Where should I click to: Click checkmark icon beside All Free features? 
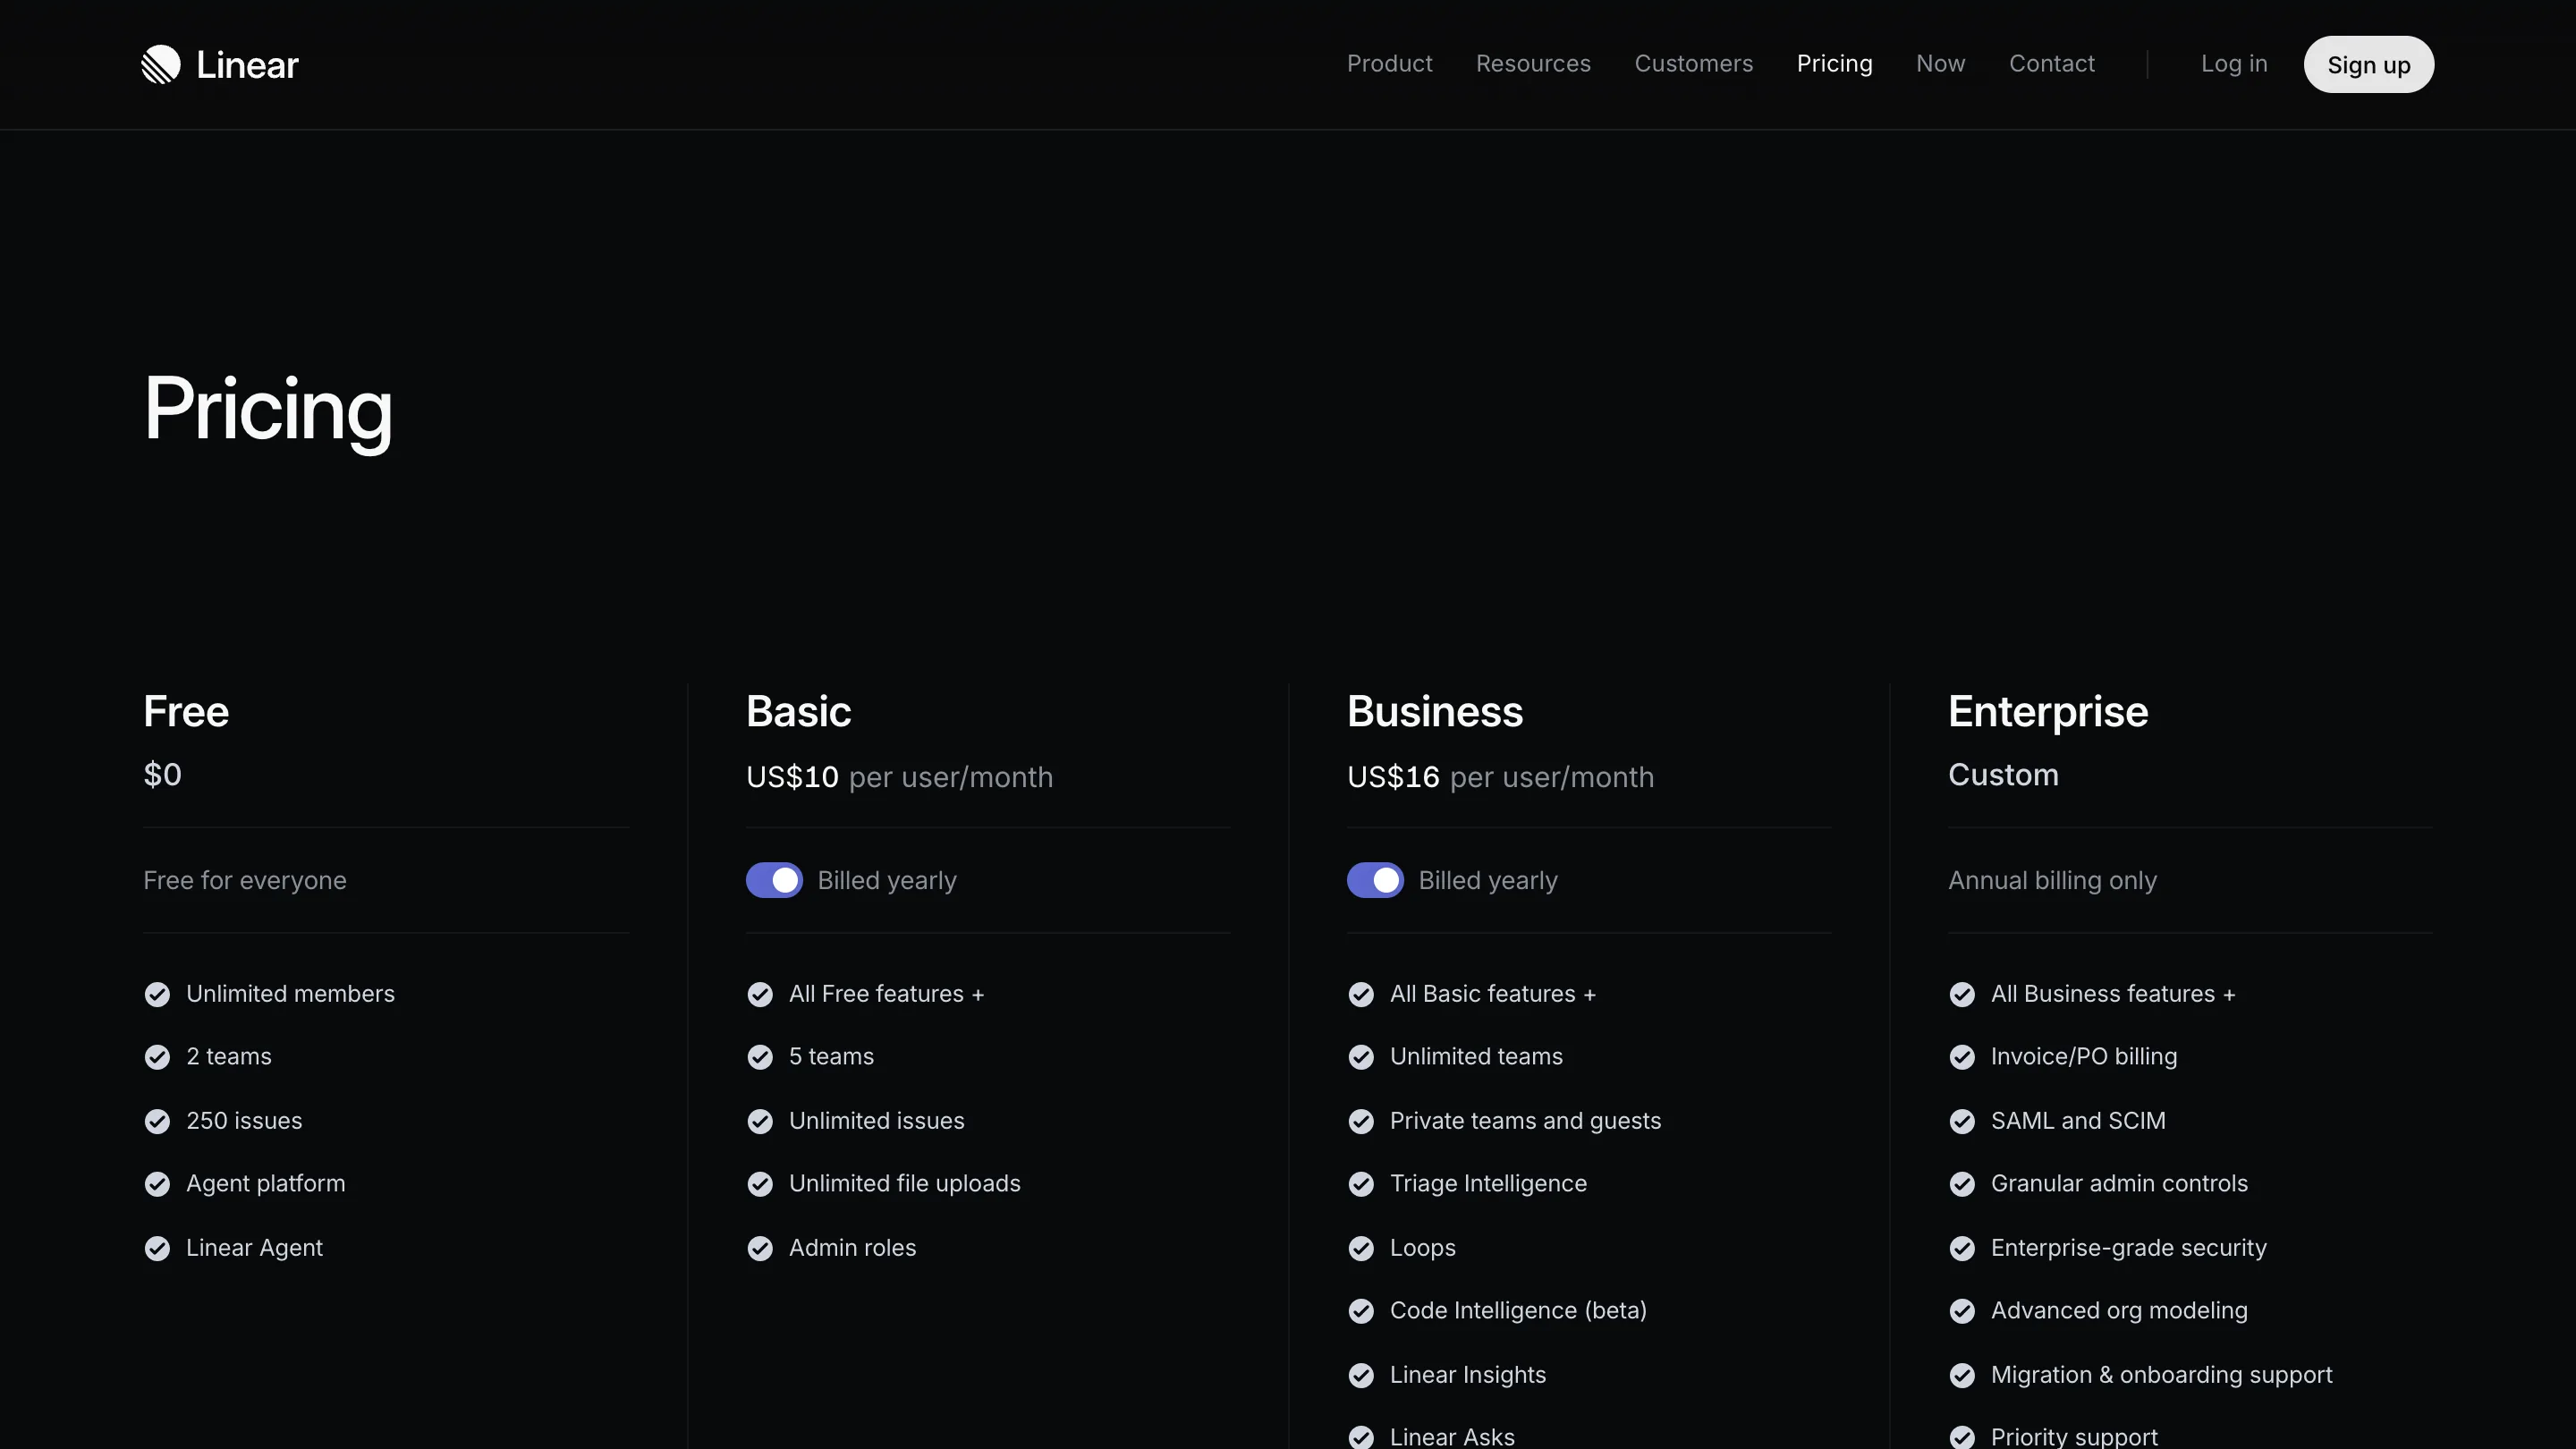point(760,994)
